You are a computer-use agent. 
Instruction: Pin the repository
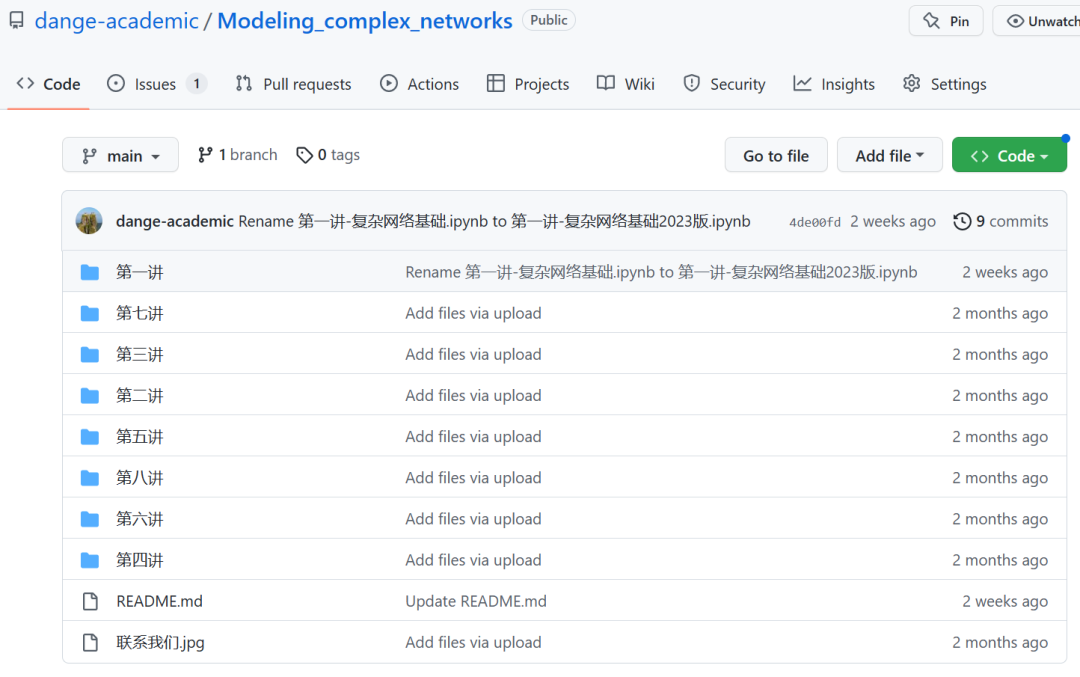[945, 19]
